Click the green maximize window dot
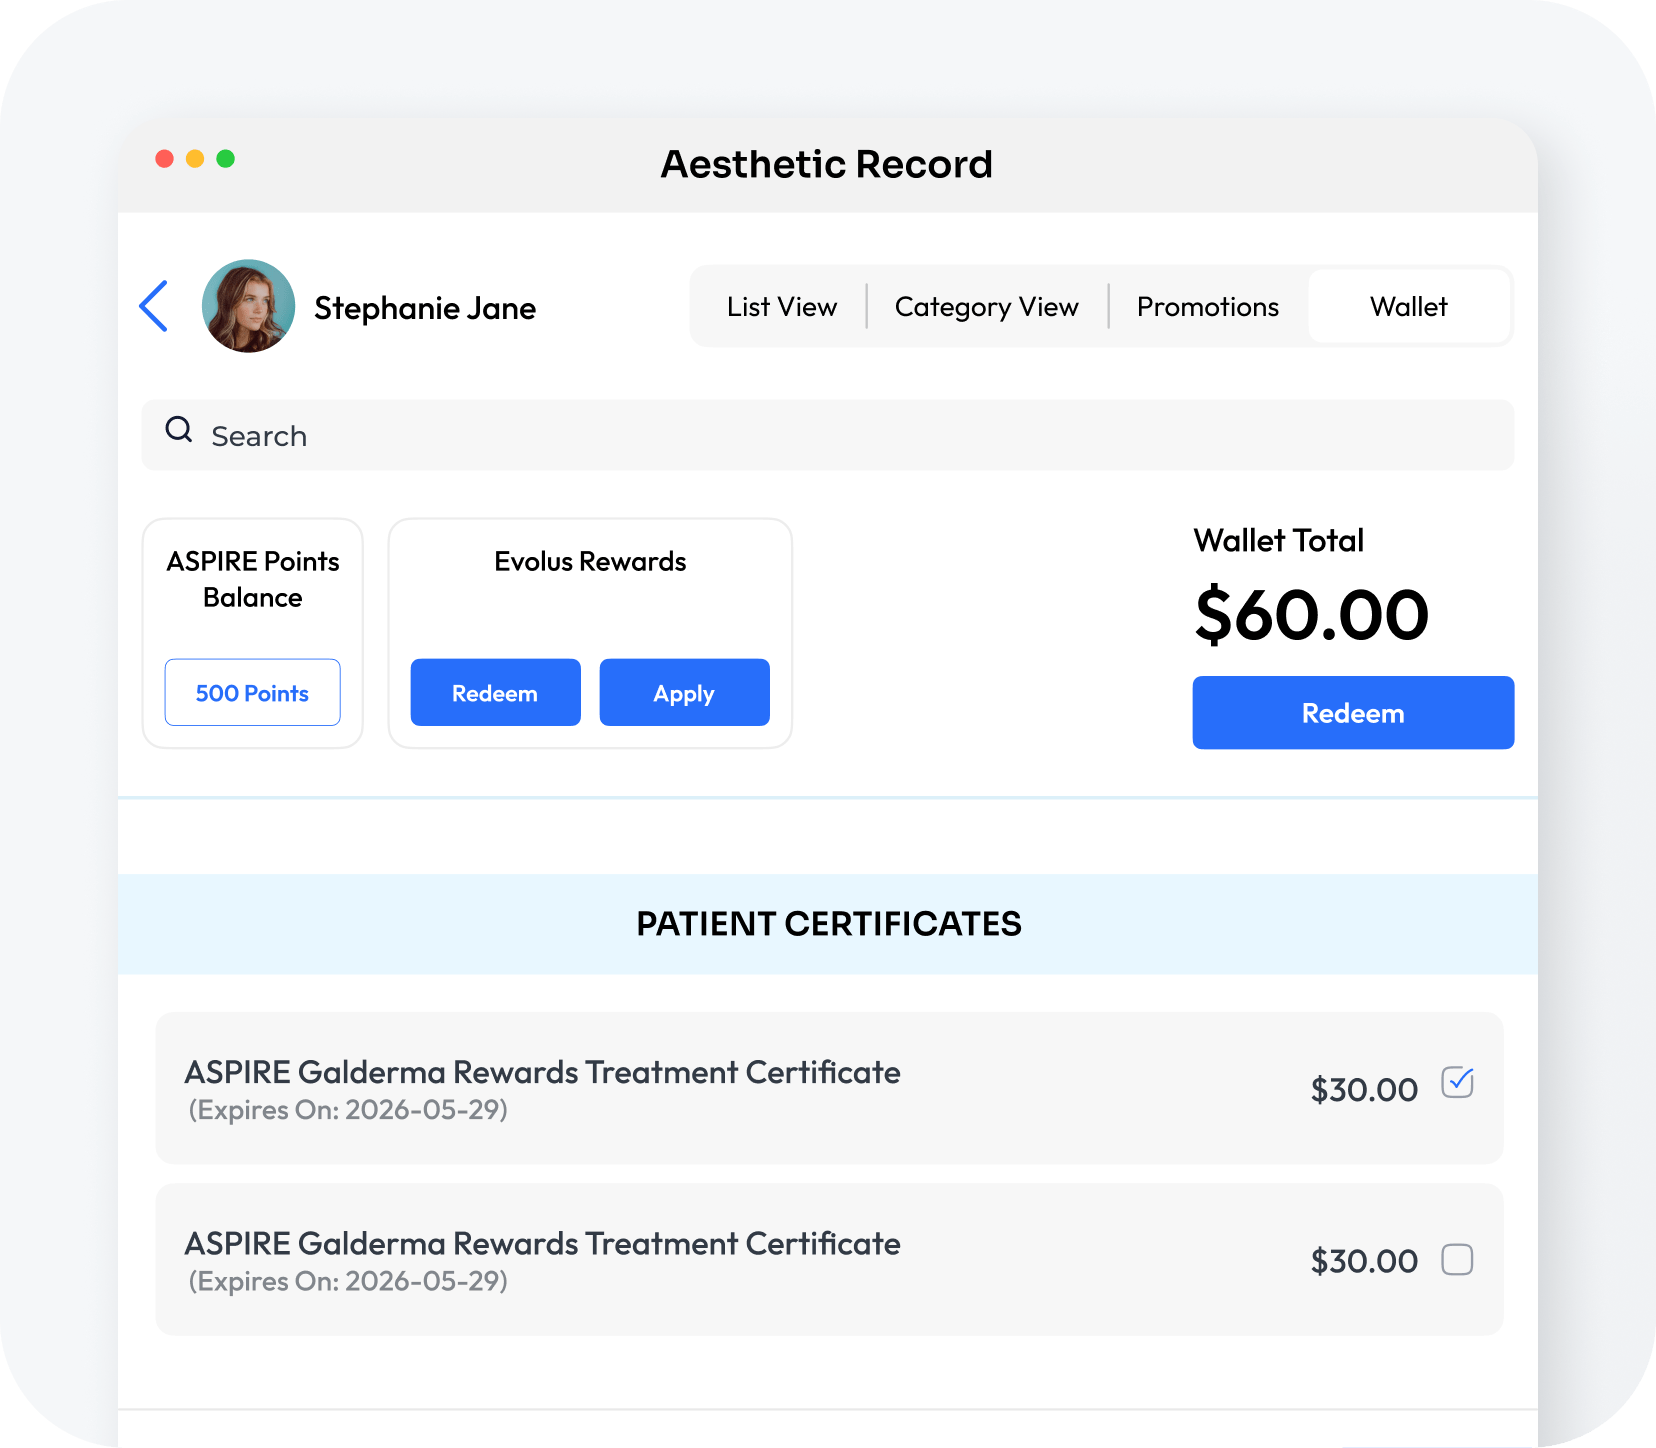The width and height of the screenshot is (1656, 1448). (x=226, y=159)
